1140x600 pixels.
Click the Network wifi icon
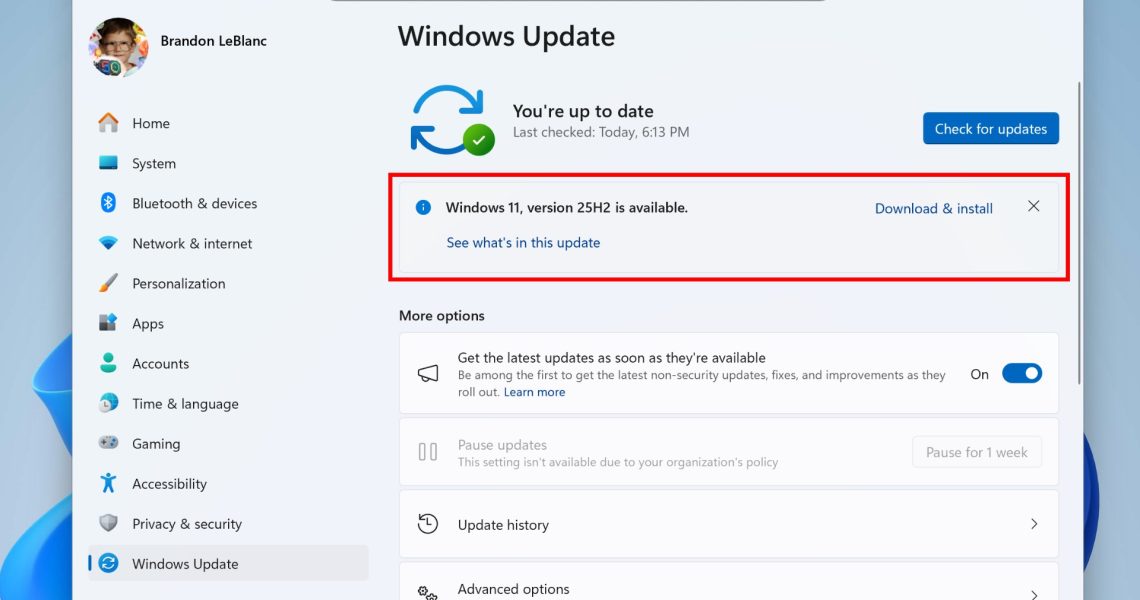(108, 243)
